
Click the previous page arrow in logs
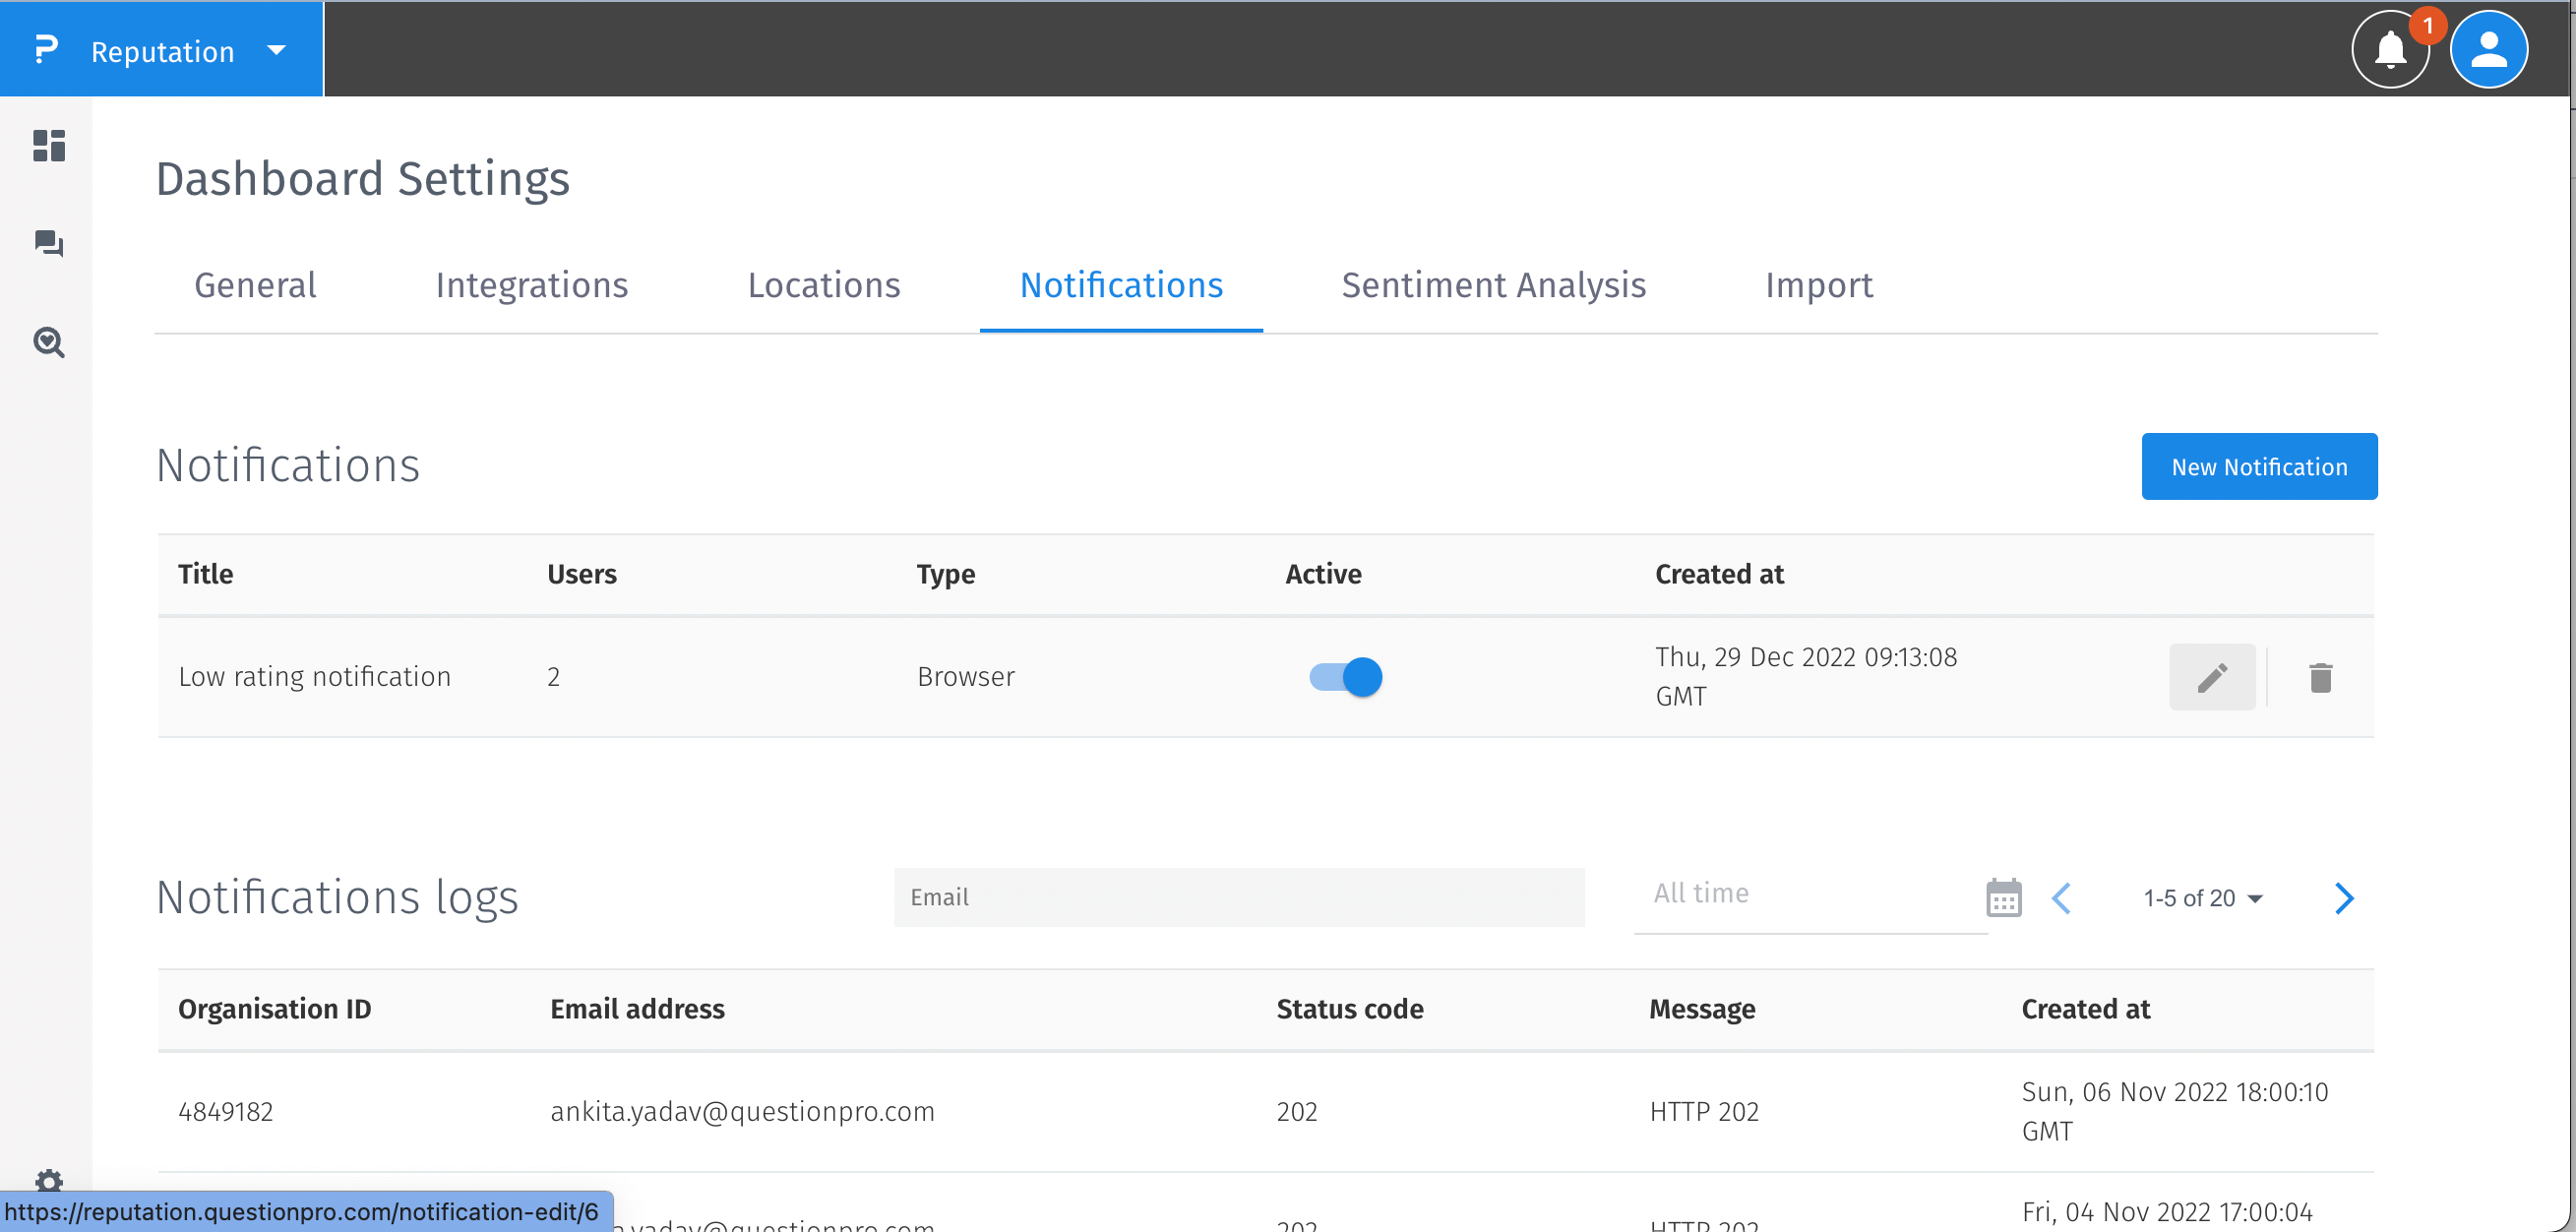[2063, 896]
